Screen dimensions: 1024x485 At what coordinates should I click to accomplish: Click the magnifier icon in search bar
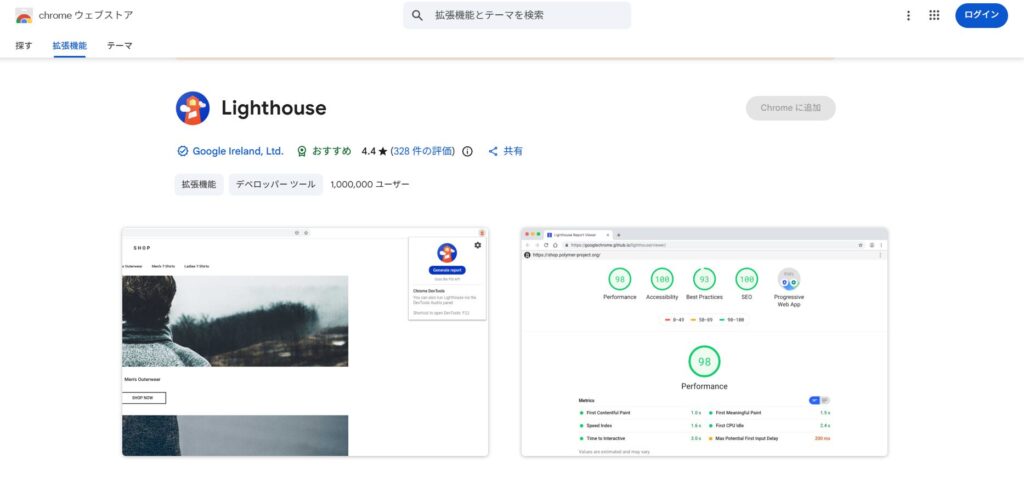[x=418, y=15]
